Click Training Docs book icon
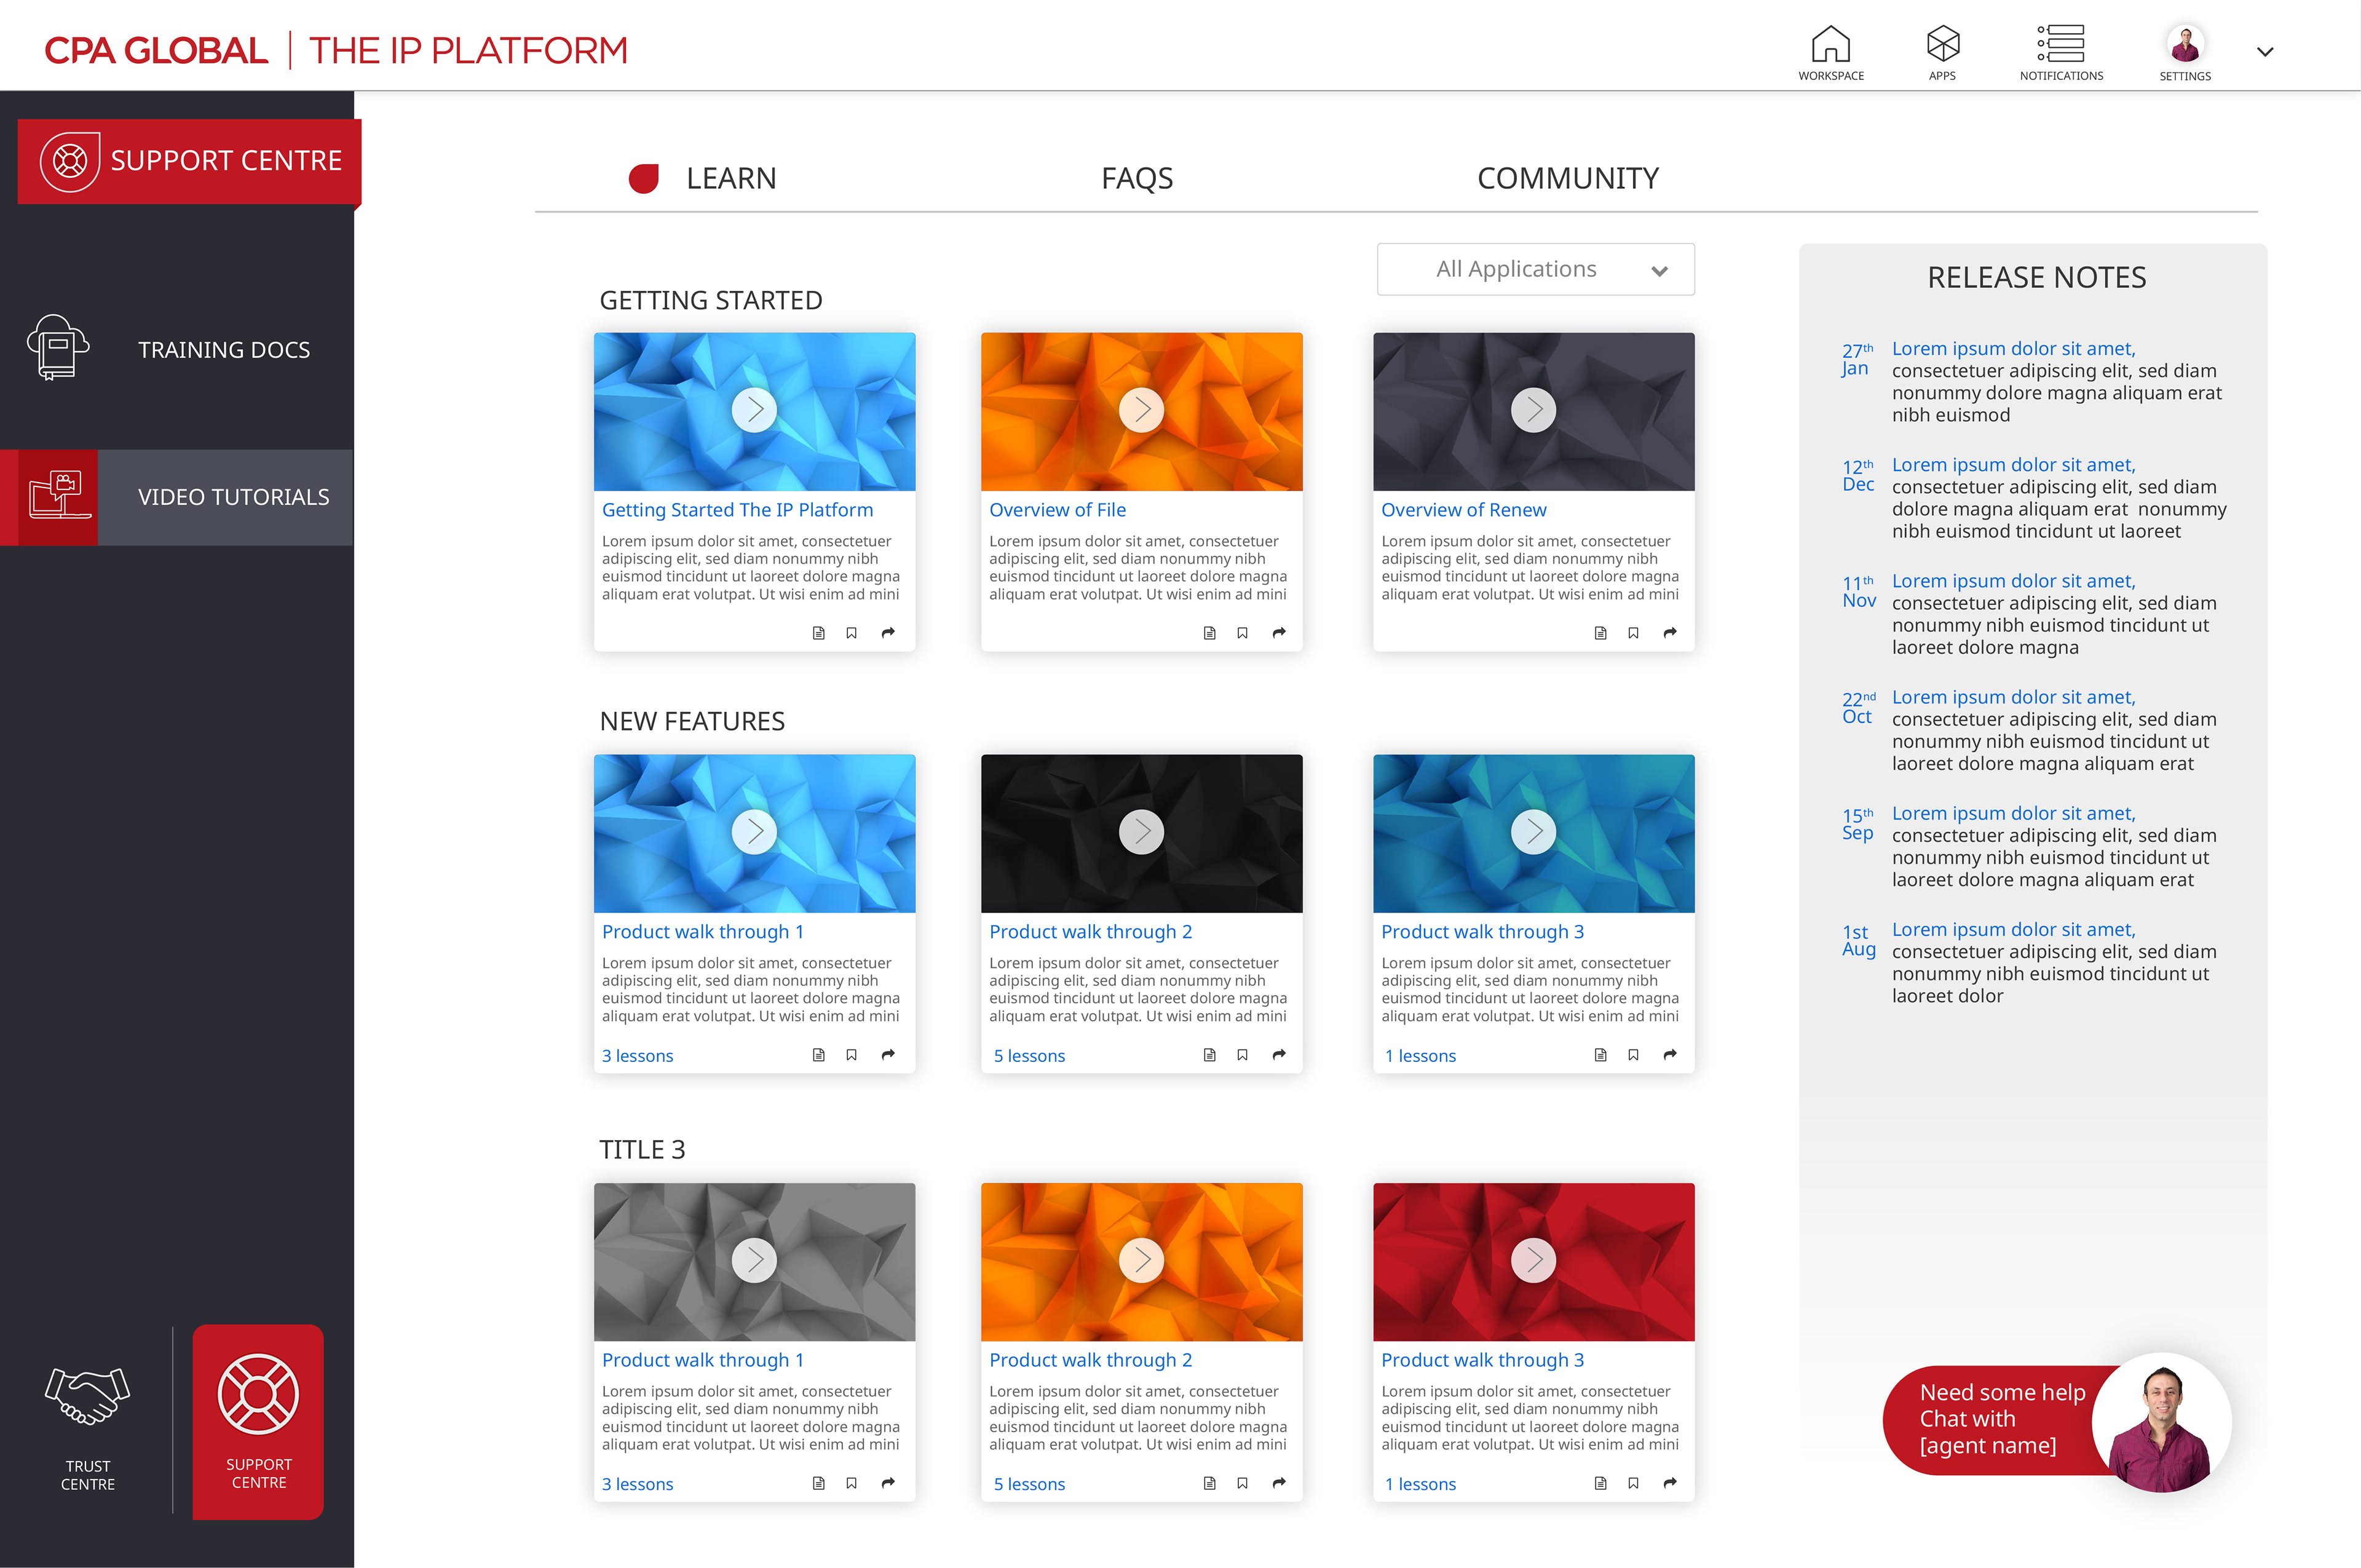 (x=58, y=348)
